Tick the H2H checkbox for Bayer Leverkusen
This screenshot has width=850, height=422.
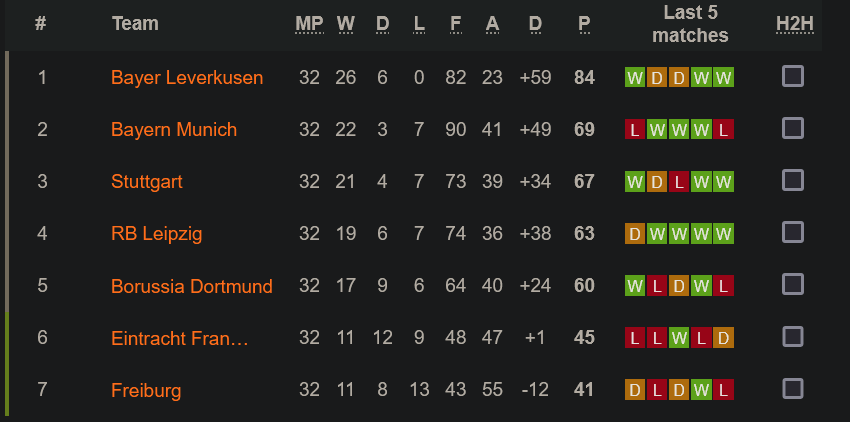[793, 76]
